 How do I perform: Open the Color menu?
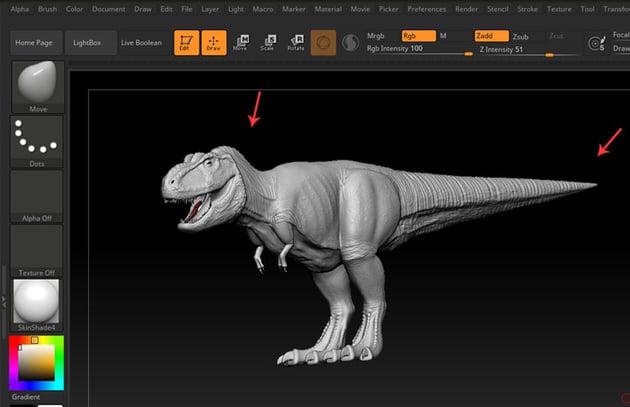74,9
